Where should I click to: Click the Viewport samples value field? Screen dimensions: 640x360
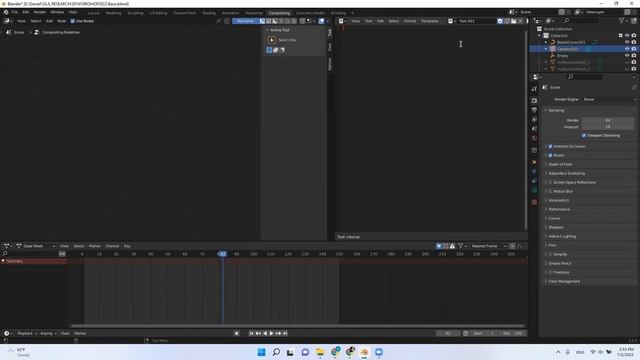(608, 127)
